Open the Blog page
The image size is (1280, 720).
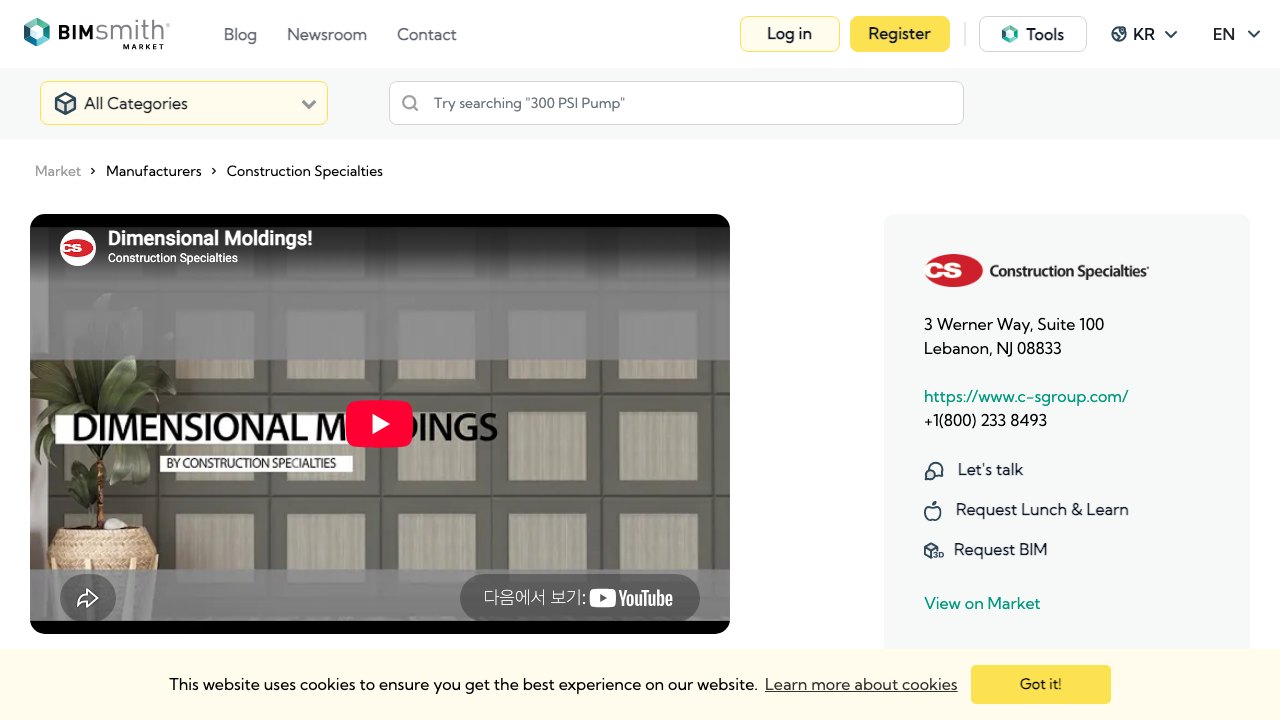coord(240,34)
